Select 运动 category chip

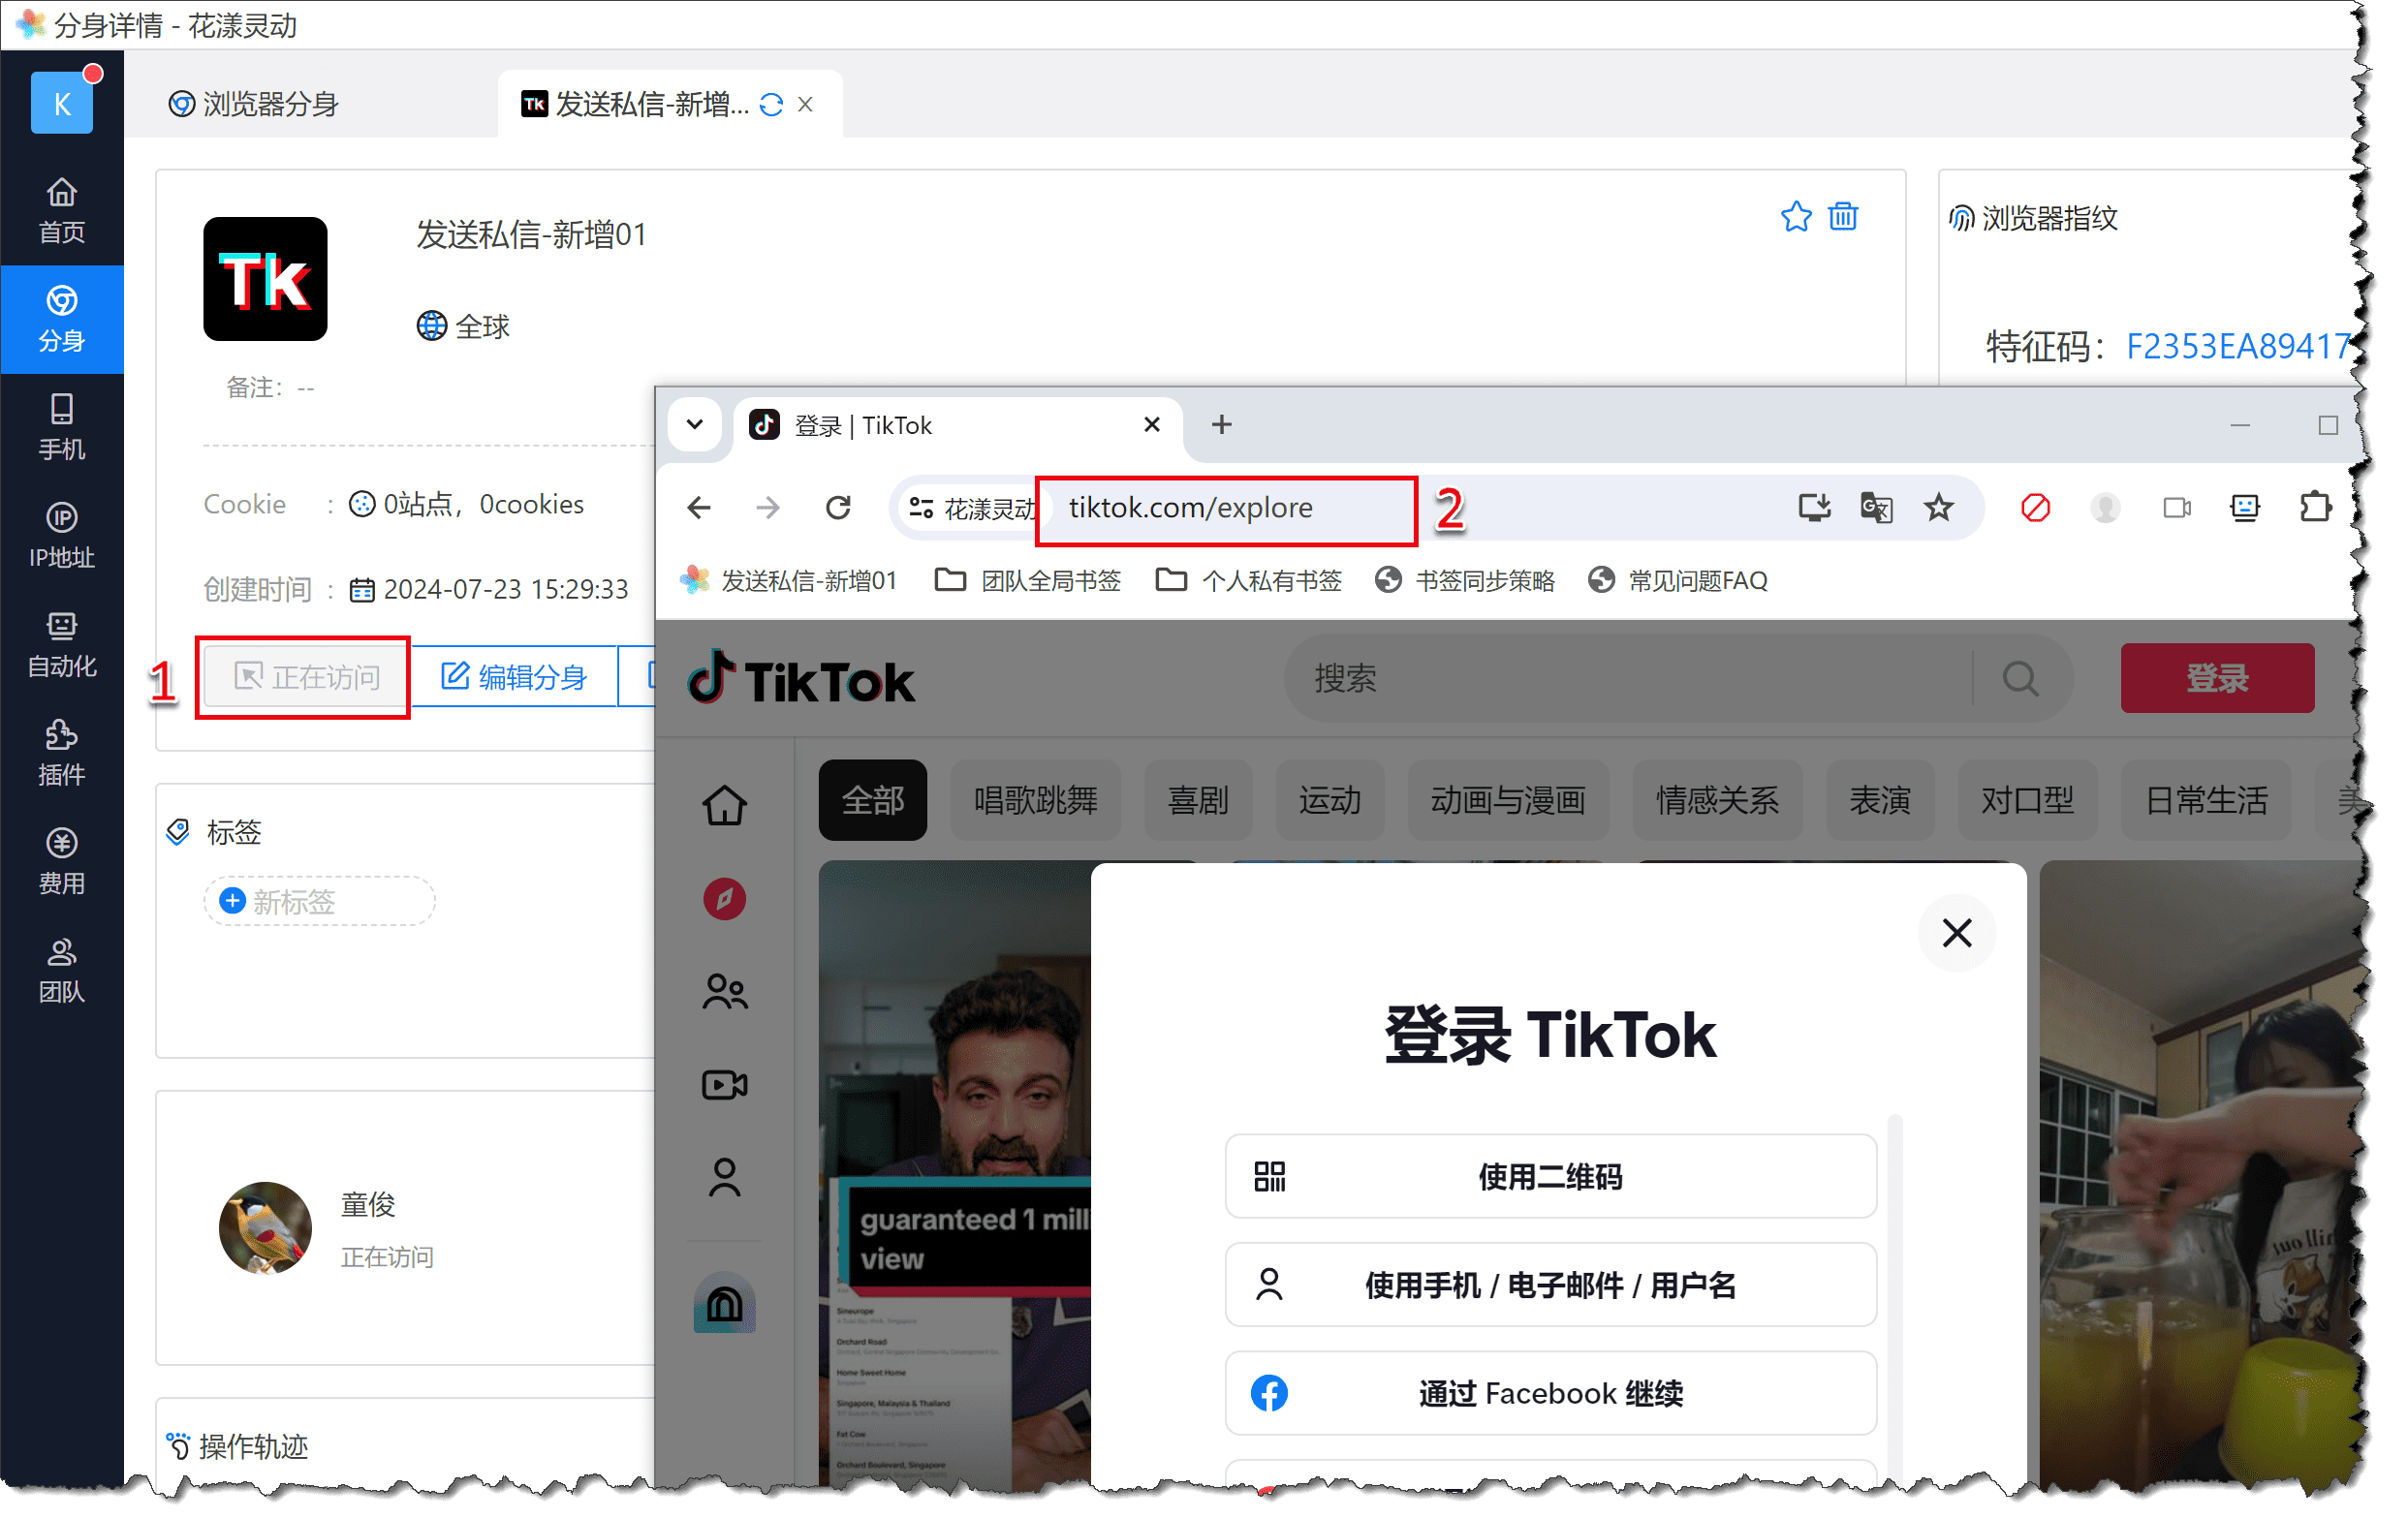1329,800
